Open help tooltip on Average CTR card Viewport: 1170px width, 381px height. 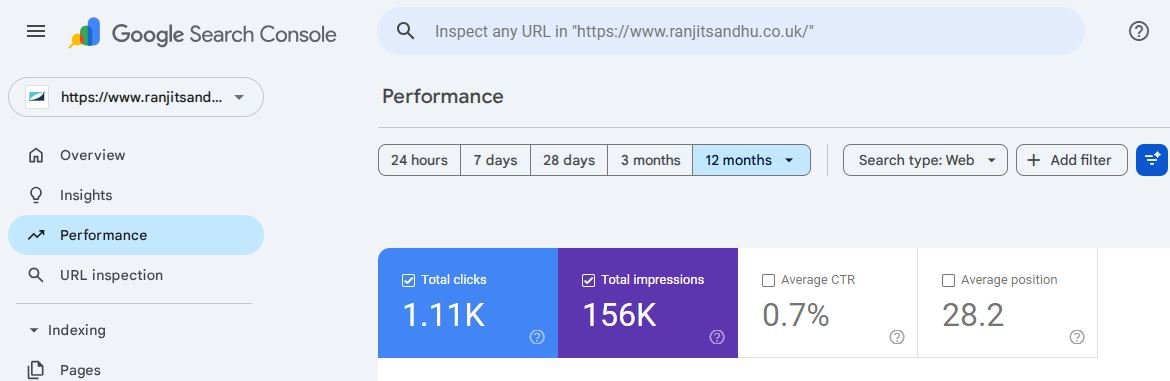tap(897, 337)
